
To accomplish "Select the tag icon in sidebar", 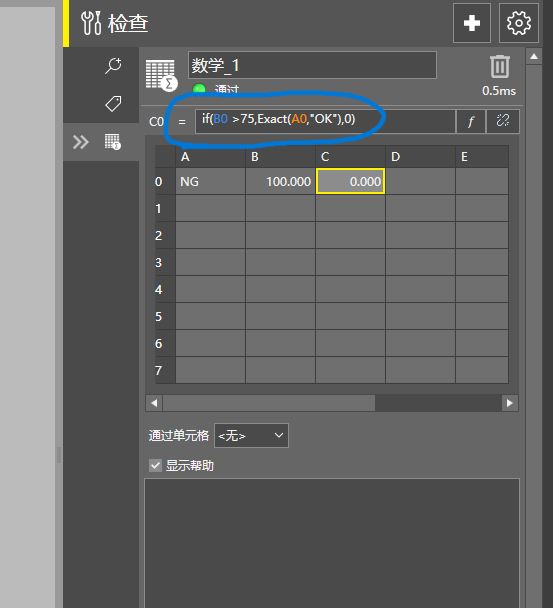I will pos(113,104).
